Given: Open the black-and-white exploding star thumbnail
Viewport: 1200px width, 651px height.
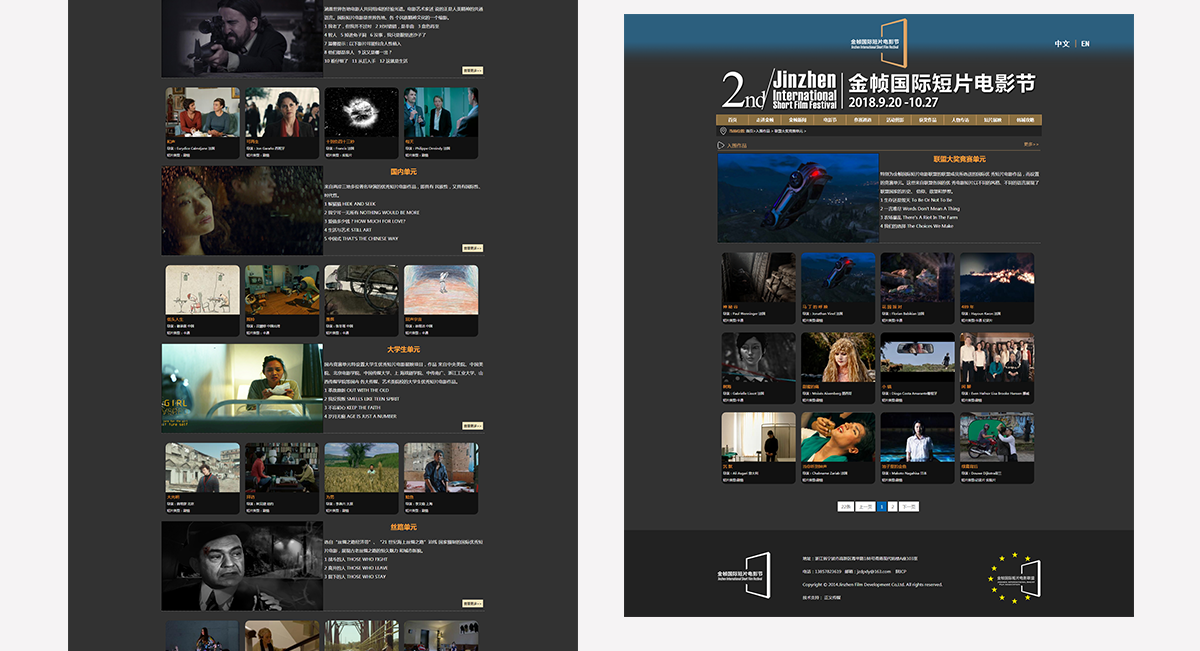Looking at the screenshot, I should tap(362, 113).
